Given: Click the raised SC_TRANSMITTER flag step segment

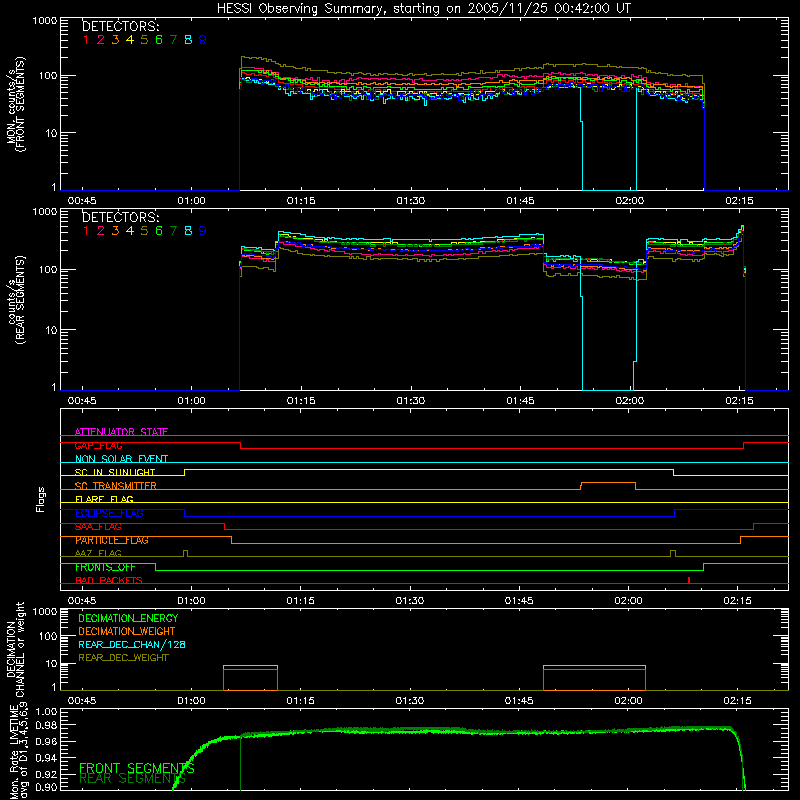Looking at the screenshot, I should 608,483.
